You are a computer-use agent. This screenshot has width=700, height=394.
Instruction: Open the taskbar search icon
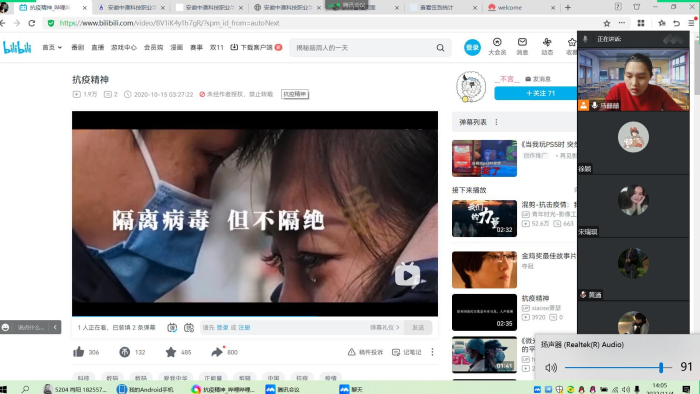click(25, 389)
